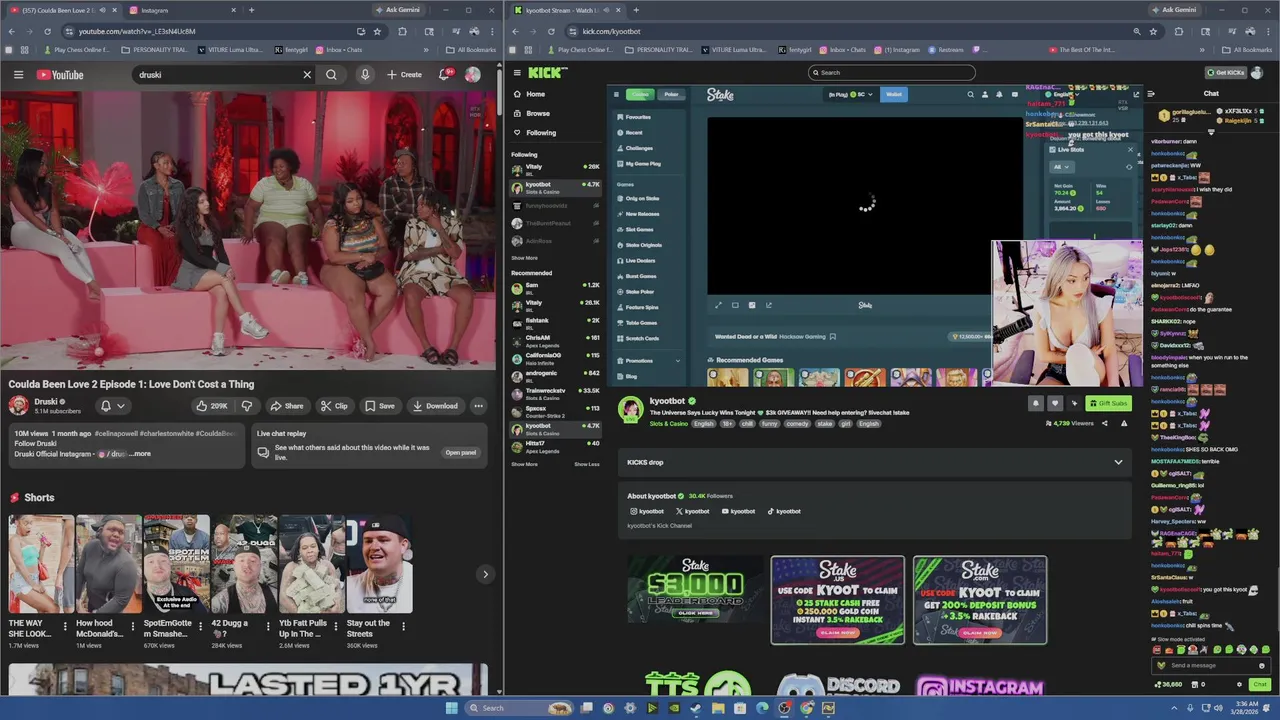
Task: Open system tray hidden icons chevron
Action: (x=1174, y=708)
